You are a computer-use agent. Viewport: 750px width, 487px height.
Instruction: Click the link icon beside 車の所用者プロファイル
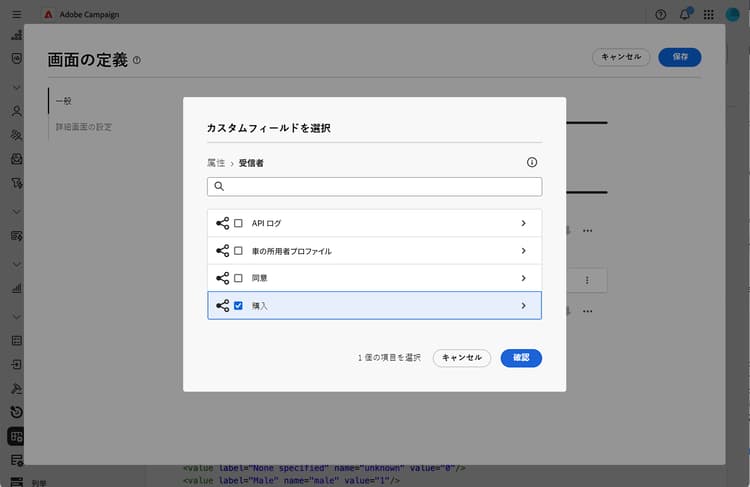[222, 251]
